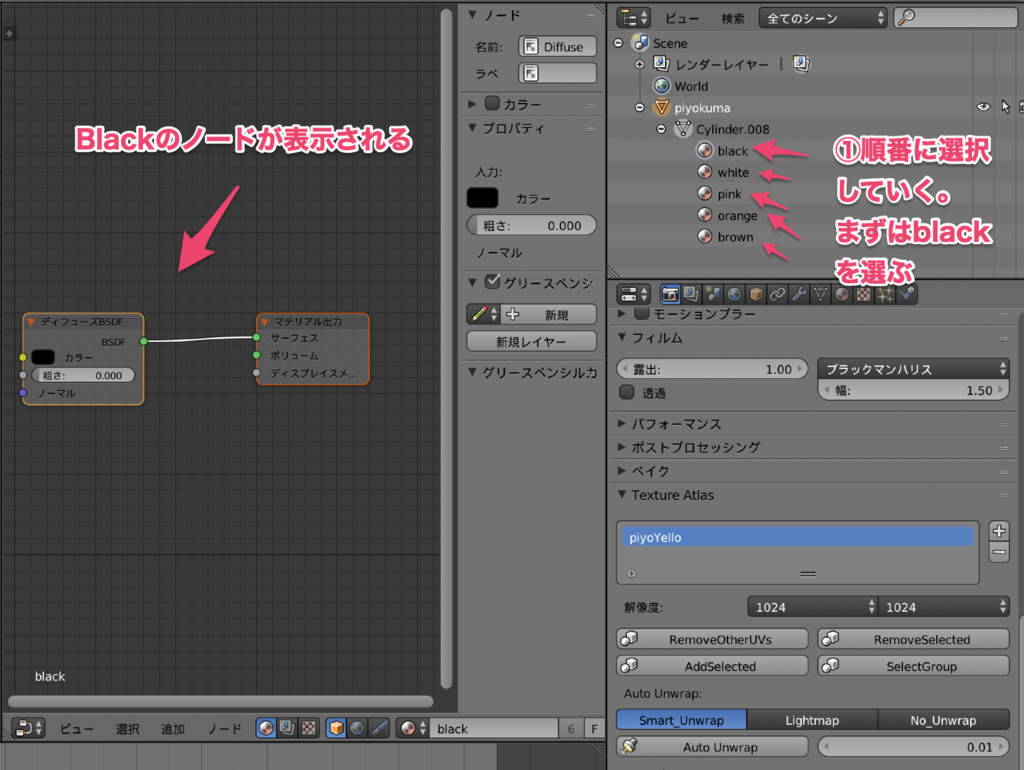The image size is (1024, 770).
Task: Toggle the モーションブラー checkbox
Action: pyautogui.click(x=642, y=314)
